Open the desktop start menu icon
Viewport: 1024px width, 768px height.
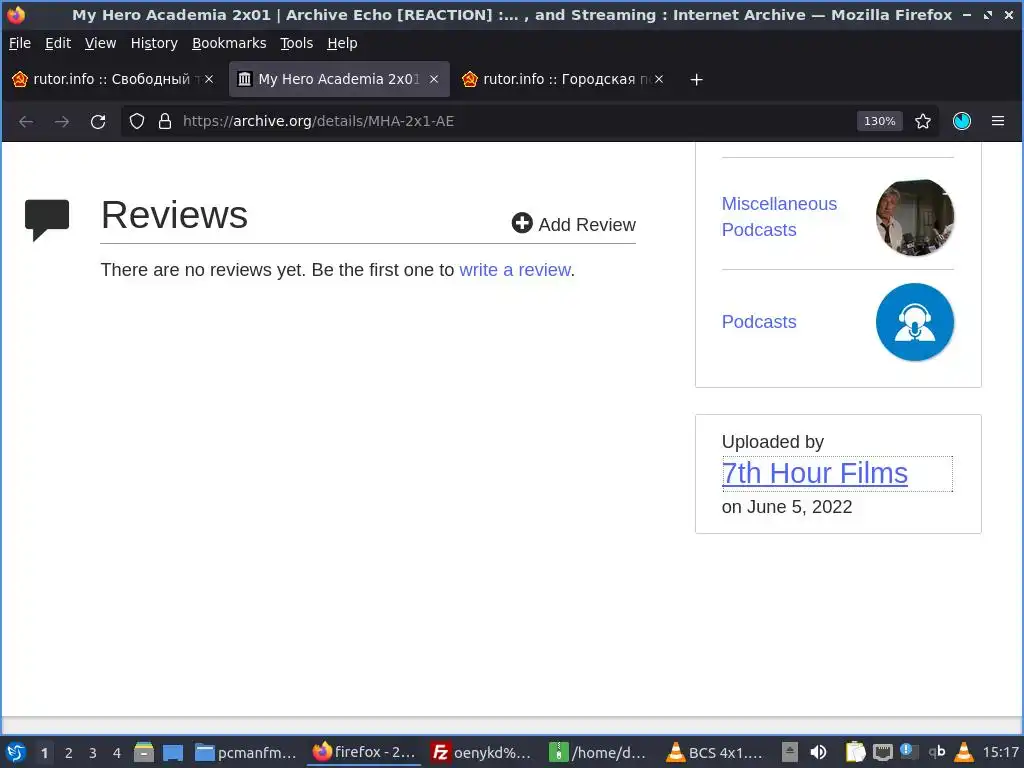[x=16, y=753]
